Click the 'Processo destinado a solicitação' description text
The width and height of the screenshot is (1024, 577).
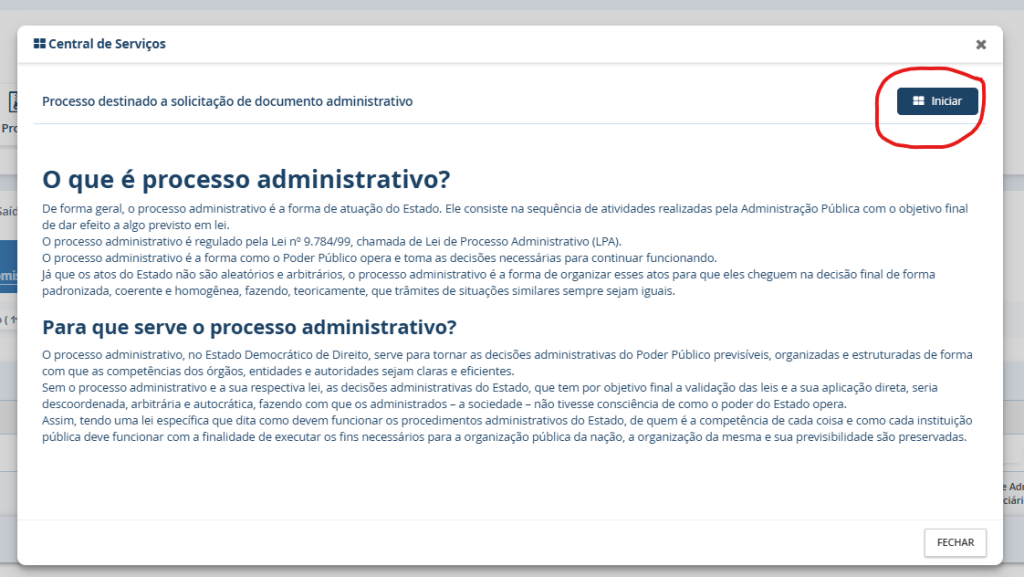(227, 101)
